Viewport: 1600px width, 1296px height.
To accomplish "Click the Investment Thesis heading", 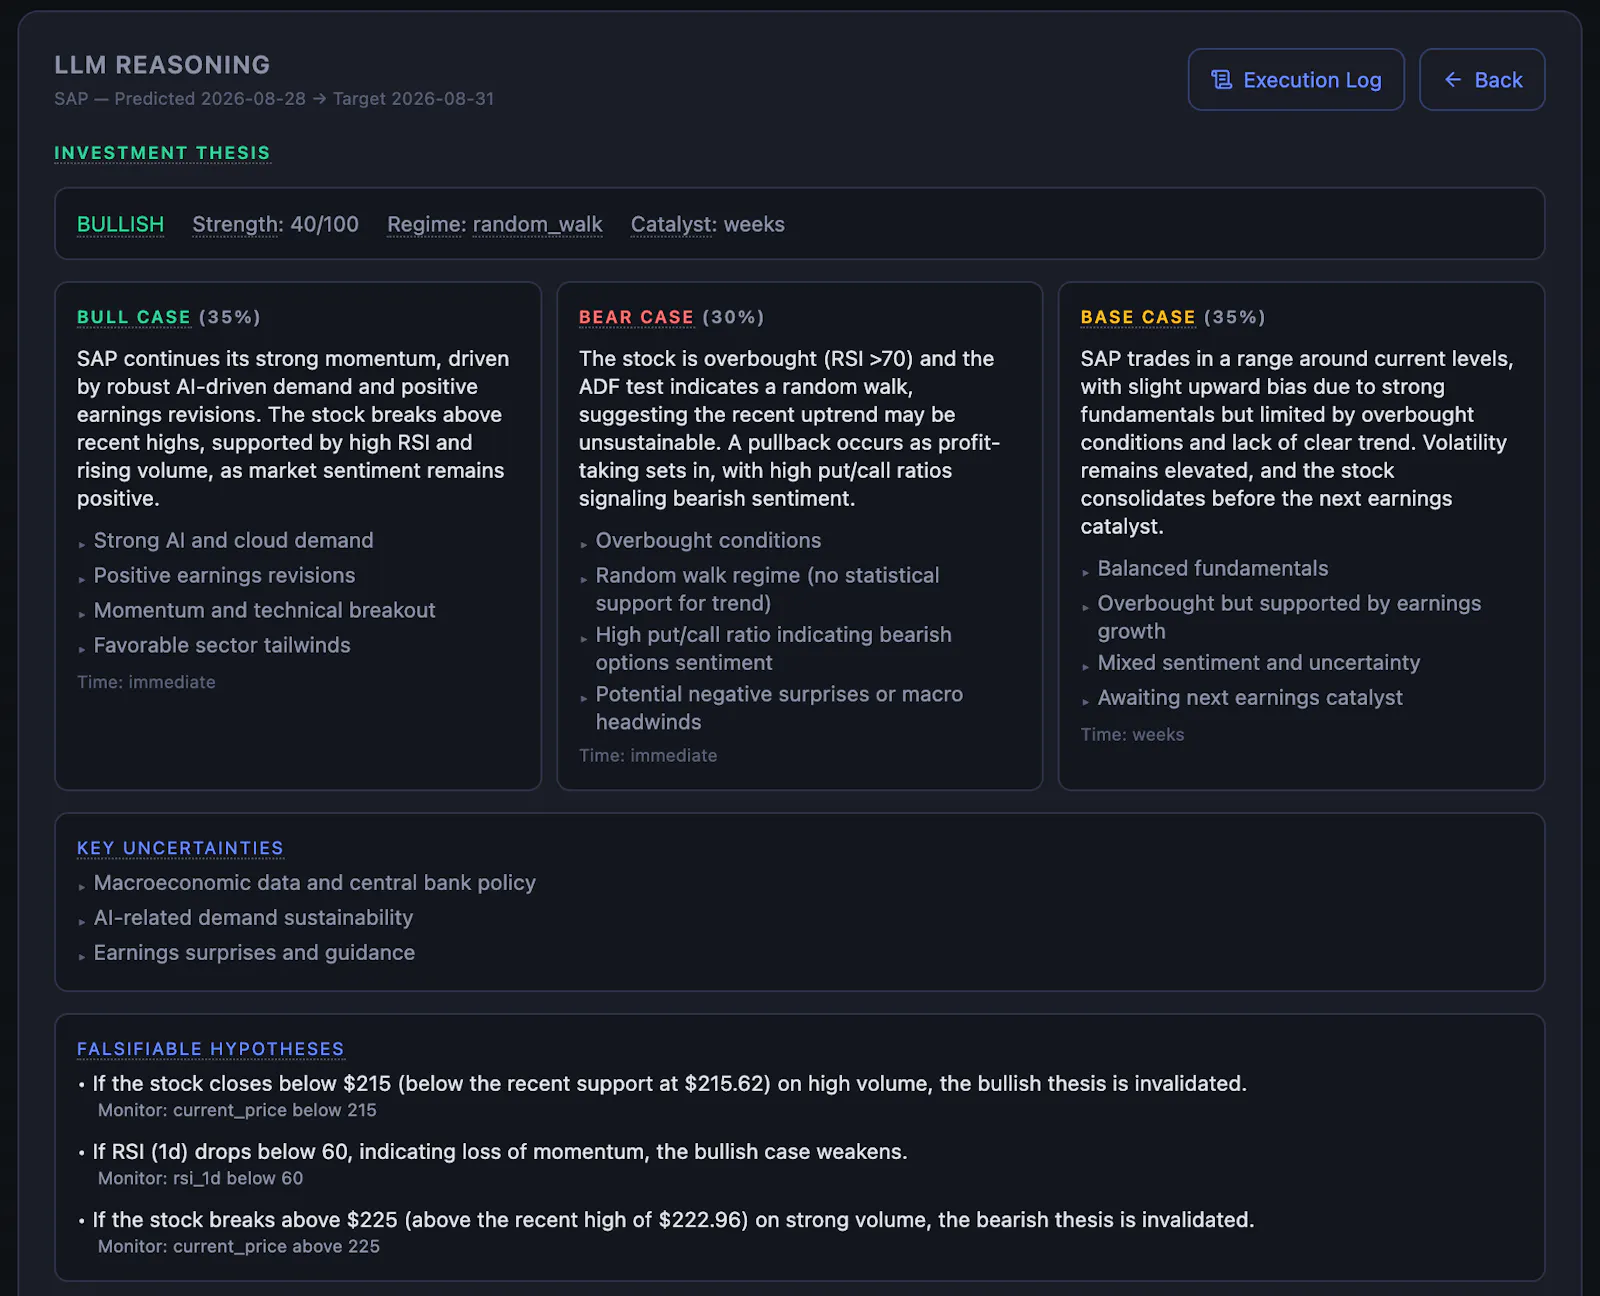I will pos(162,153).
